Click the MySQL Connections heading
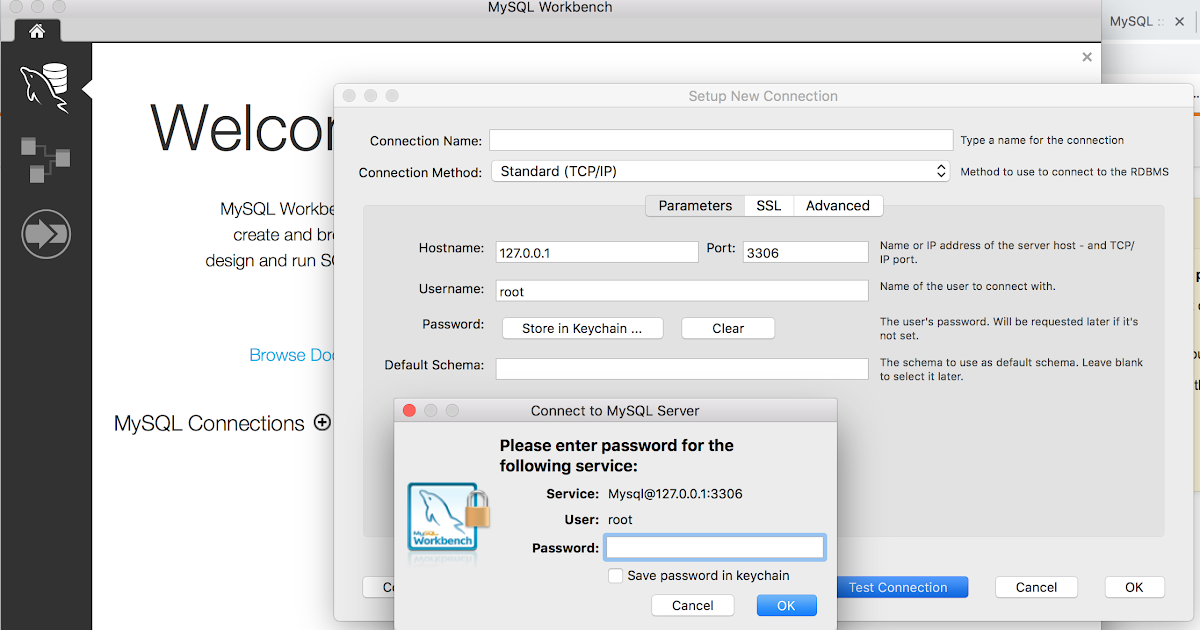Image resolution: width=1200 pixels, height=630 pixels. (x=209, y=423)
